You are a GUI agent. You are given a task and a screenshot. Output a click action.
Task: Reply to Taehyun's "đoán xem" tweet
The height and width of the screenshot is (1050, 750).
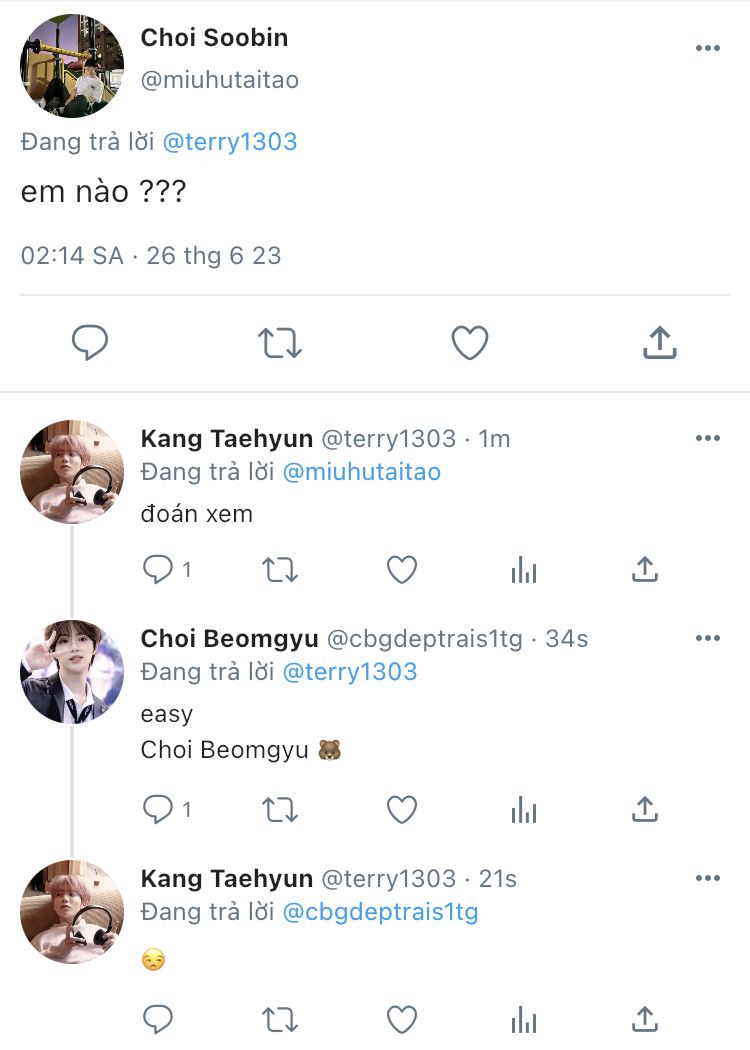click(x=158, y=570)
